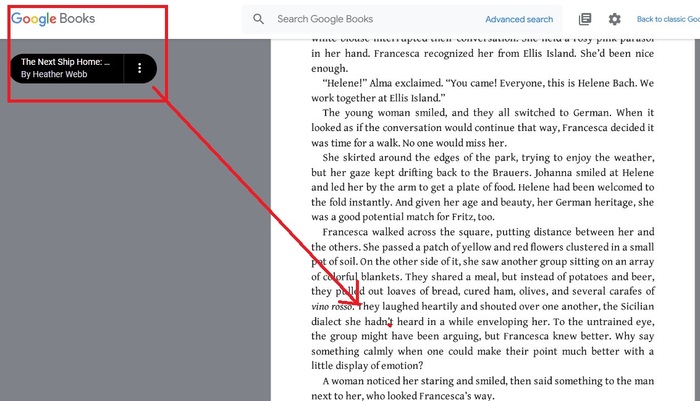700x401 pixels.
Task: Click The Next Ship Home book title
Action: (x=65, y=62)
